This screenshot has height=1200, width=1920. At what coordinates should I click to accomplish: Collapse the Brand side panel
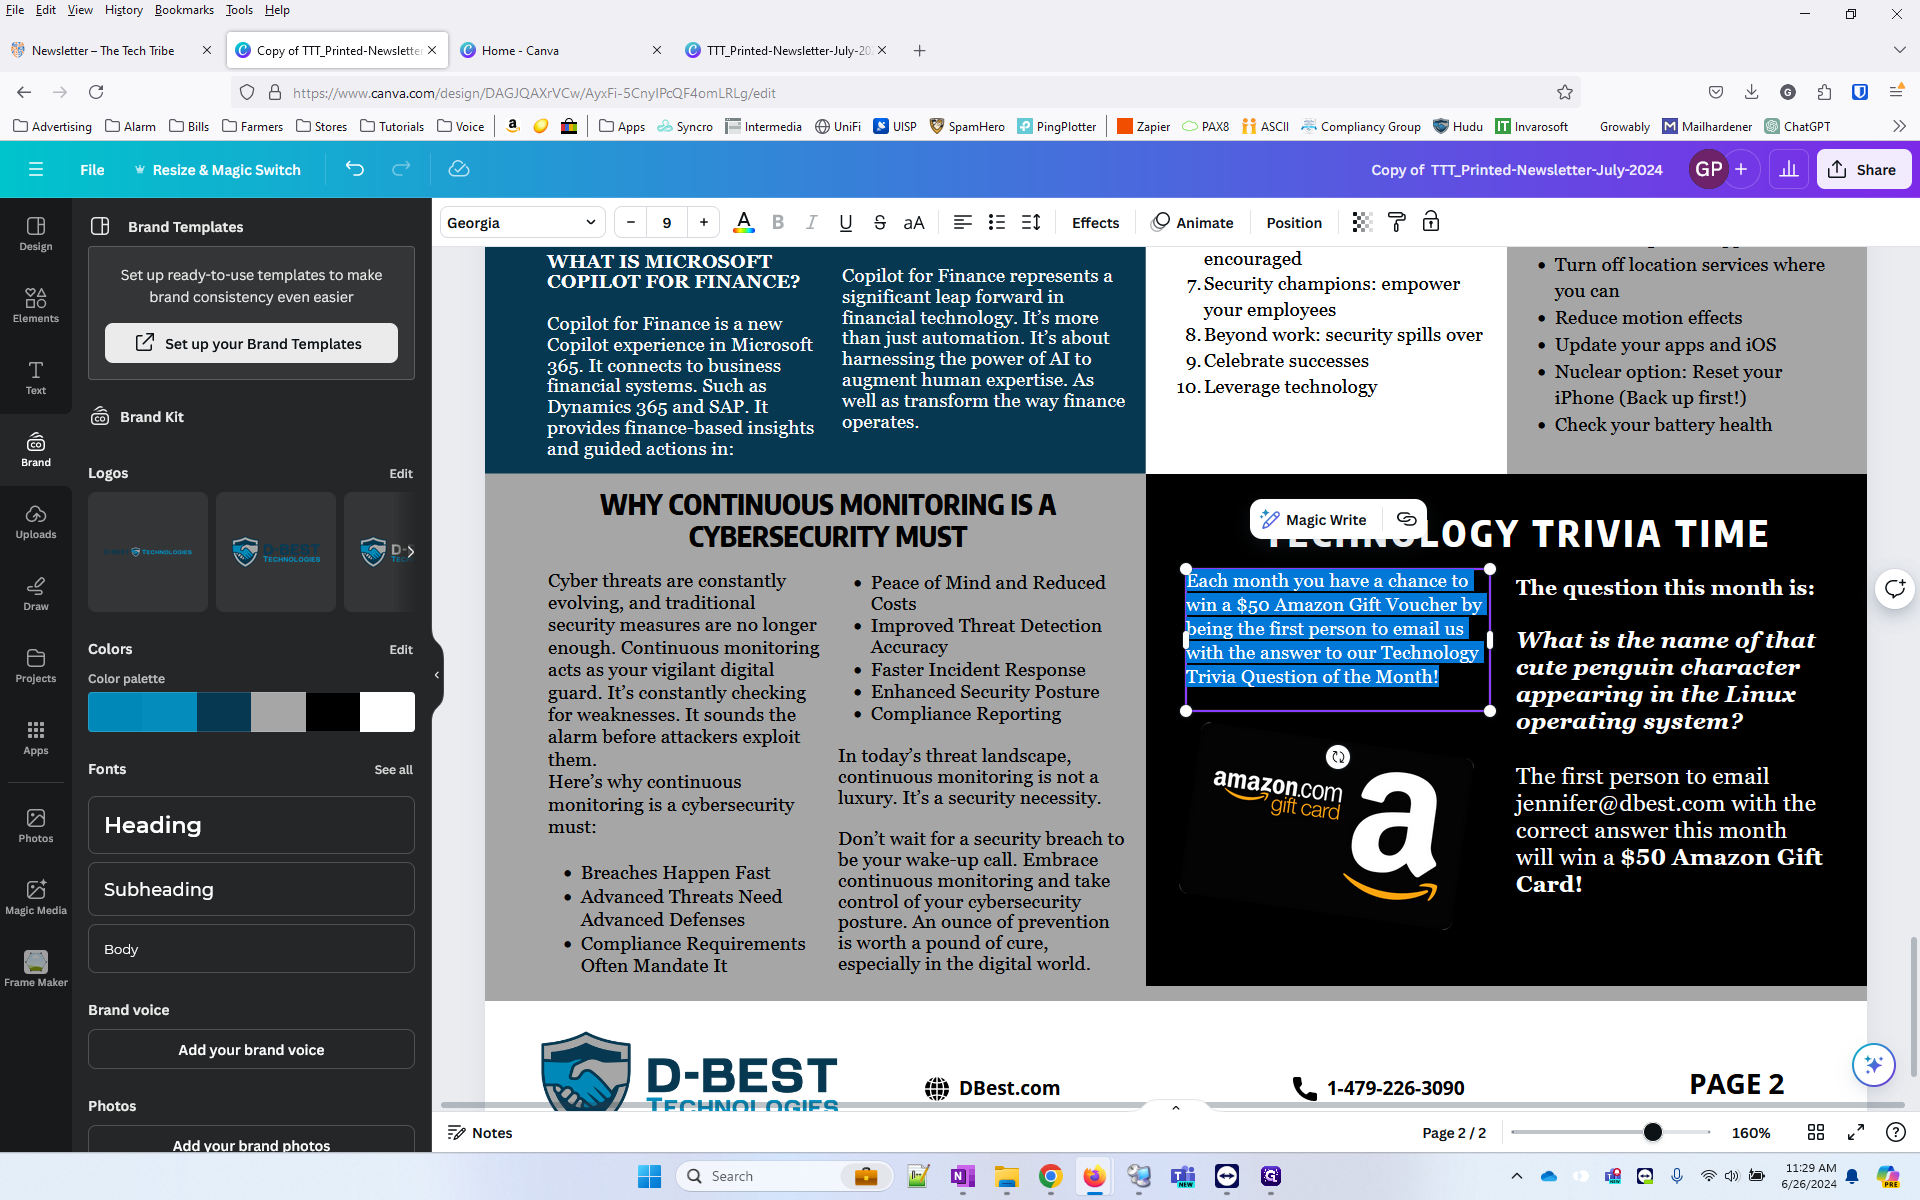pyautogui.click(x=437, y=675)
